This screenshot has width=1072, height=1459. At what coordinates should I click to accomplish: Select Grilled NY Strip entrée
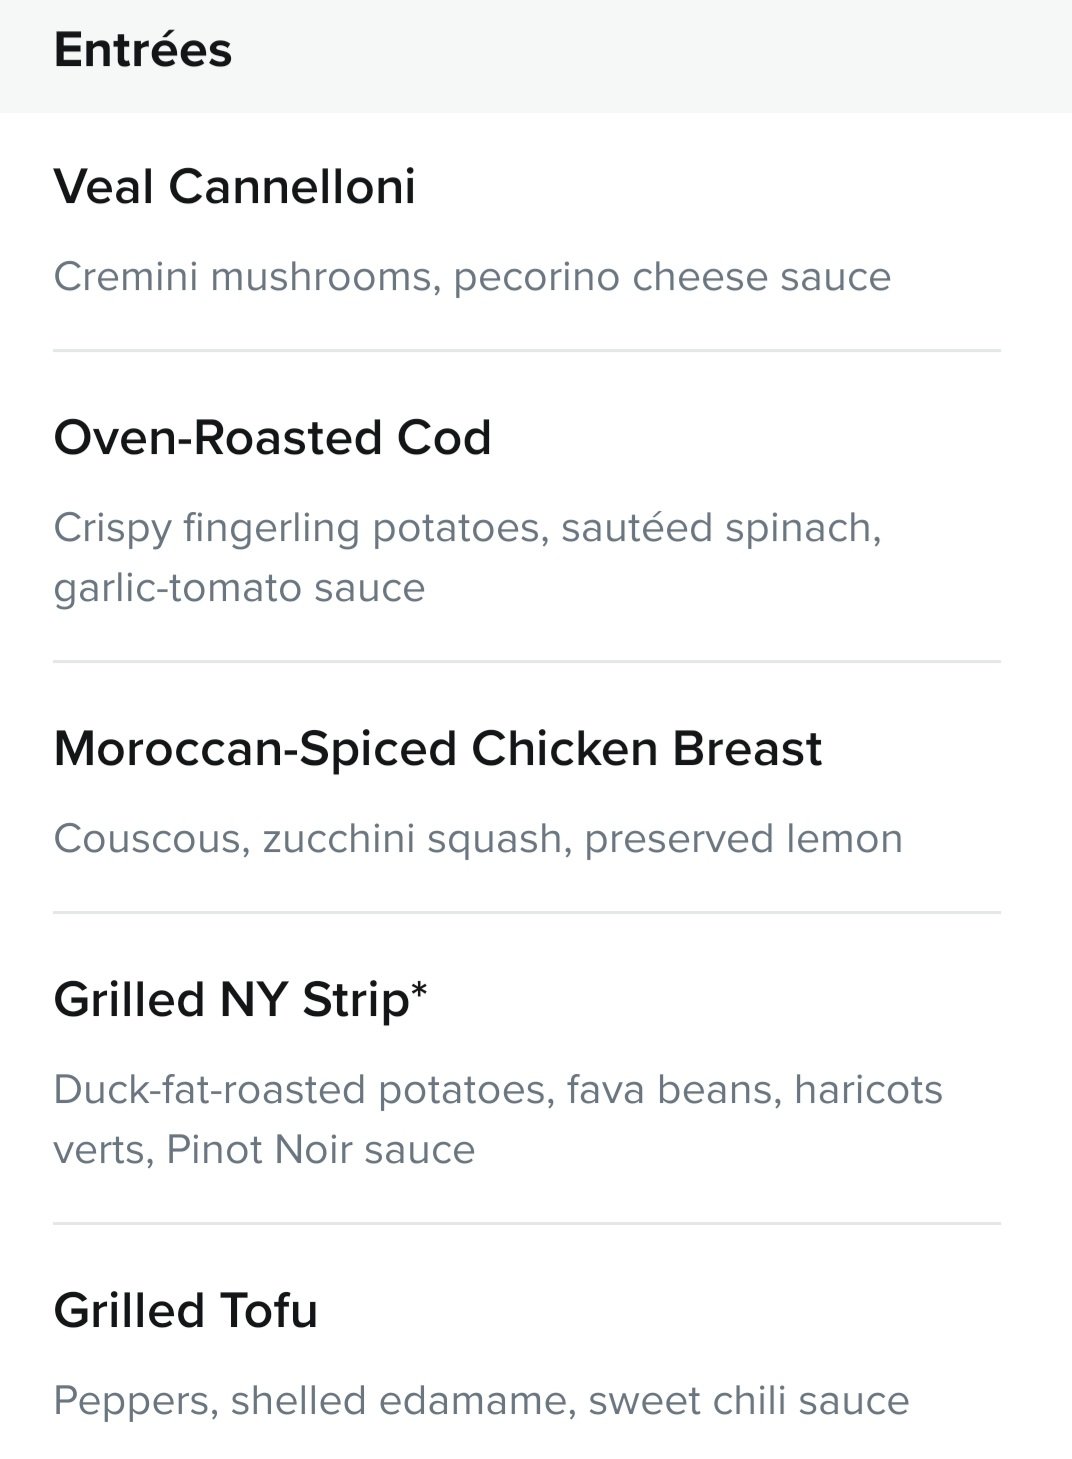527,1069
